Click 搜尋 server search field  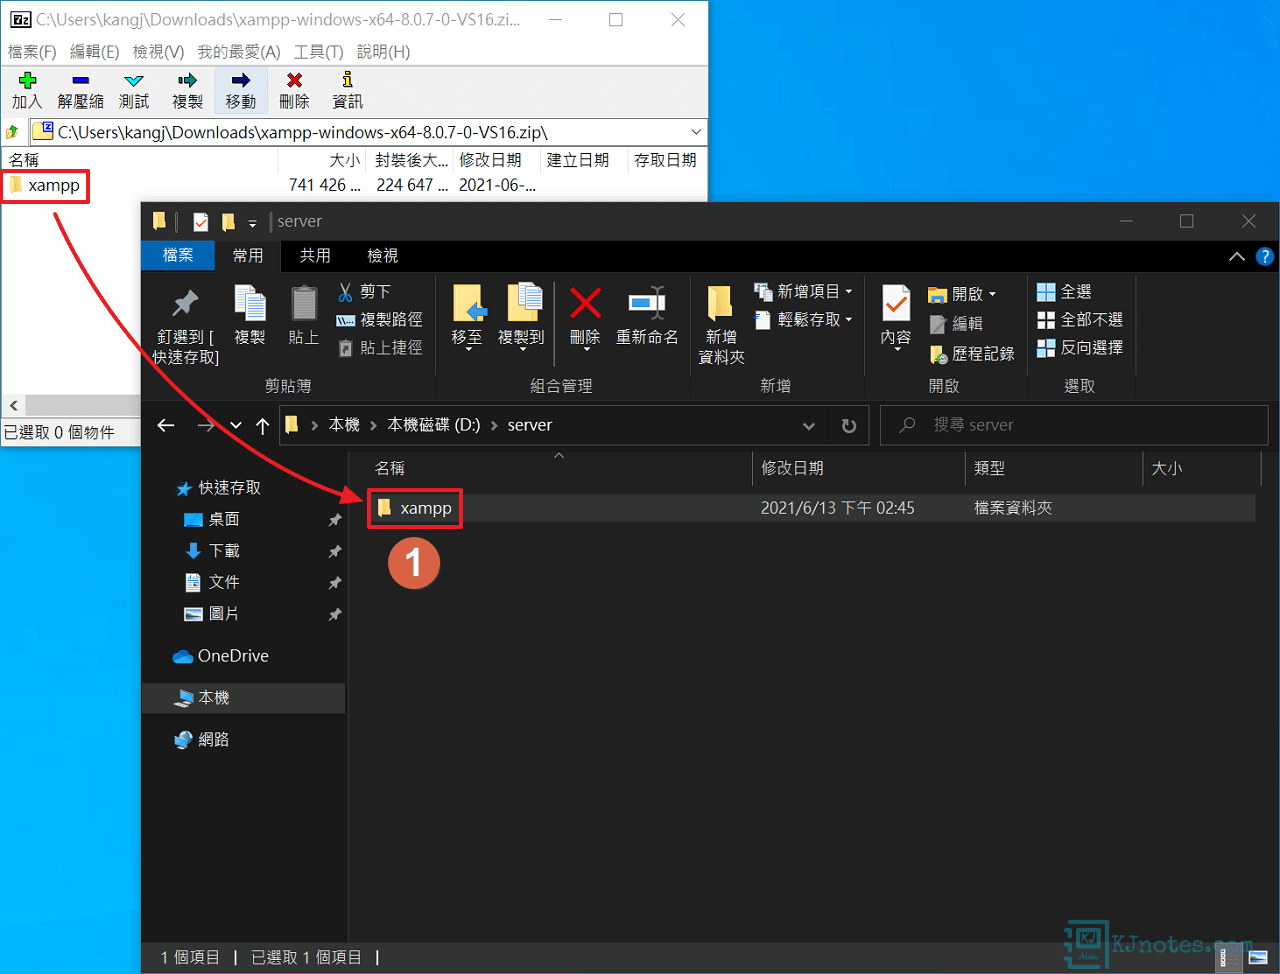[1074, 425]
